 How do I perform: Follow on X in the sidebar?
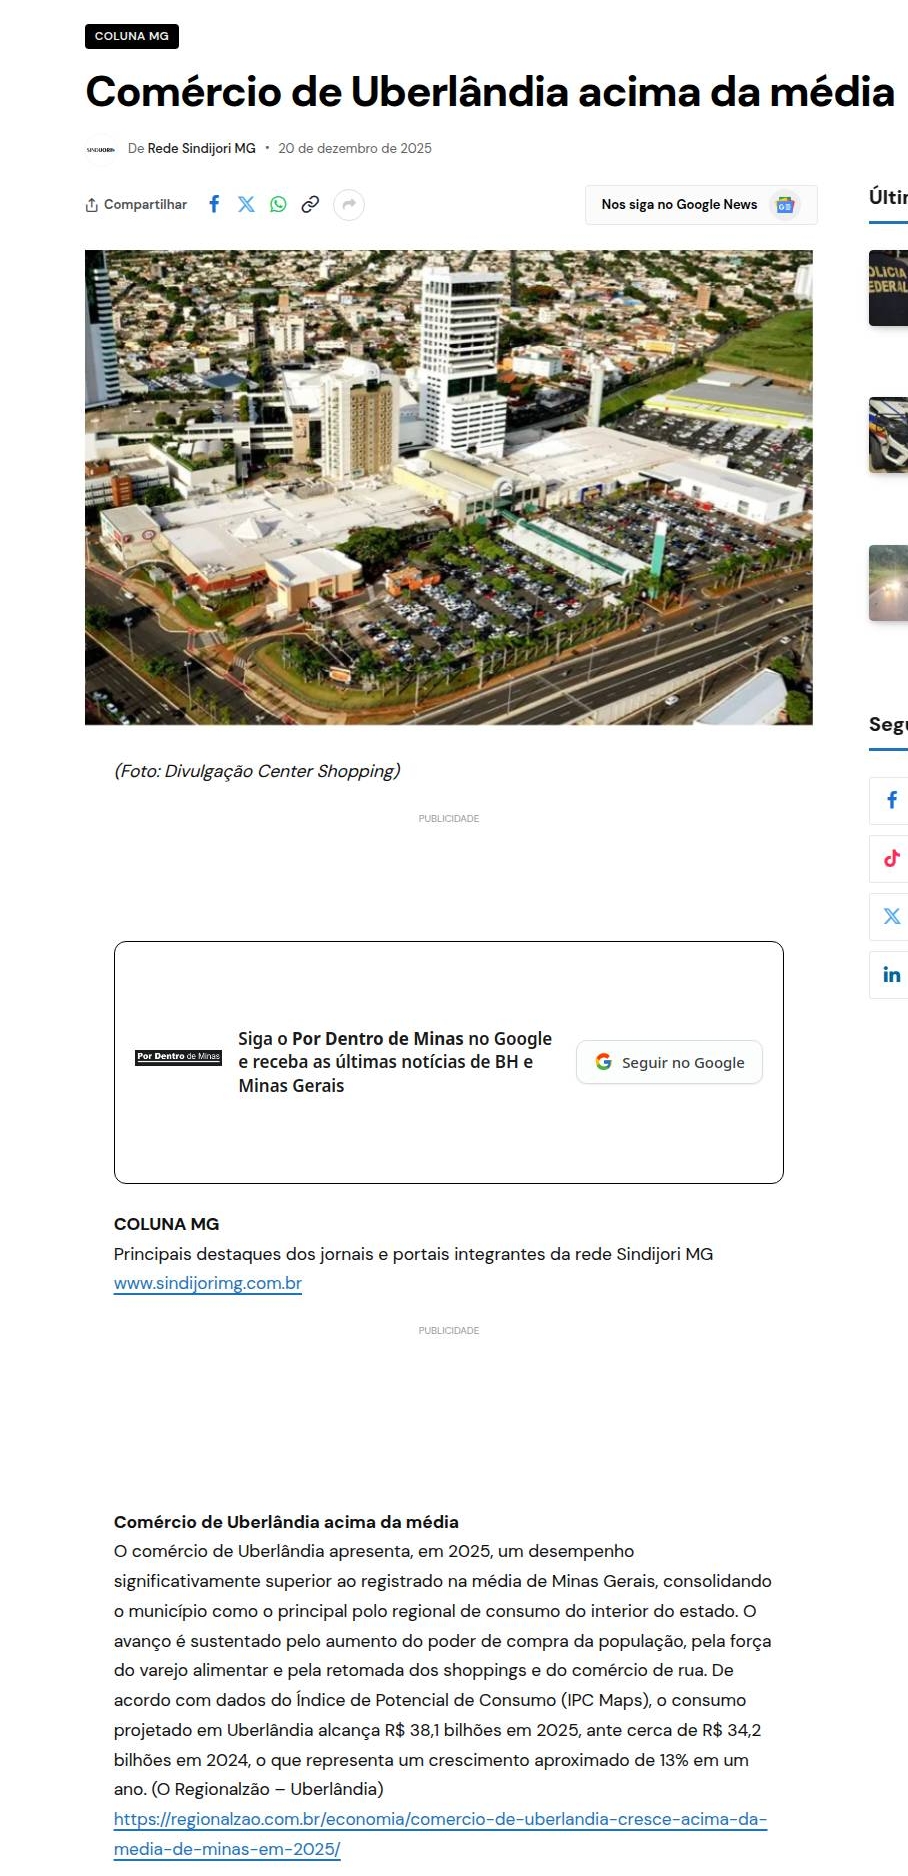[x=891, y=916]
